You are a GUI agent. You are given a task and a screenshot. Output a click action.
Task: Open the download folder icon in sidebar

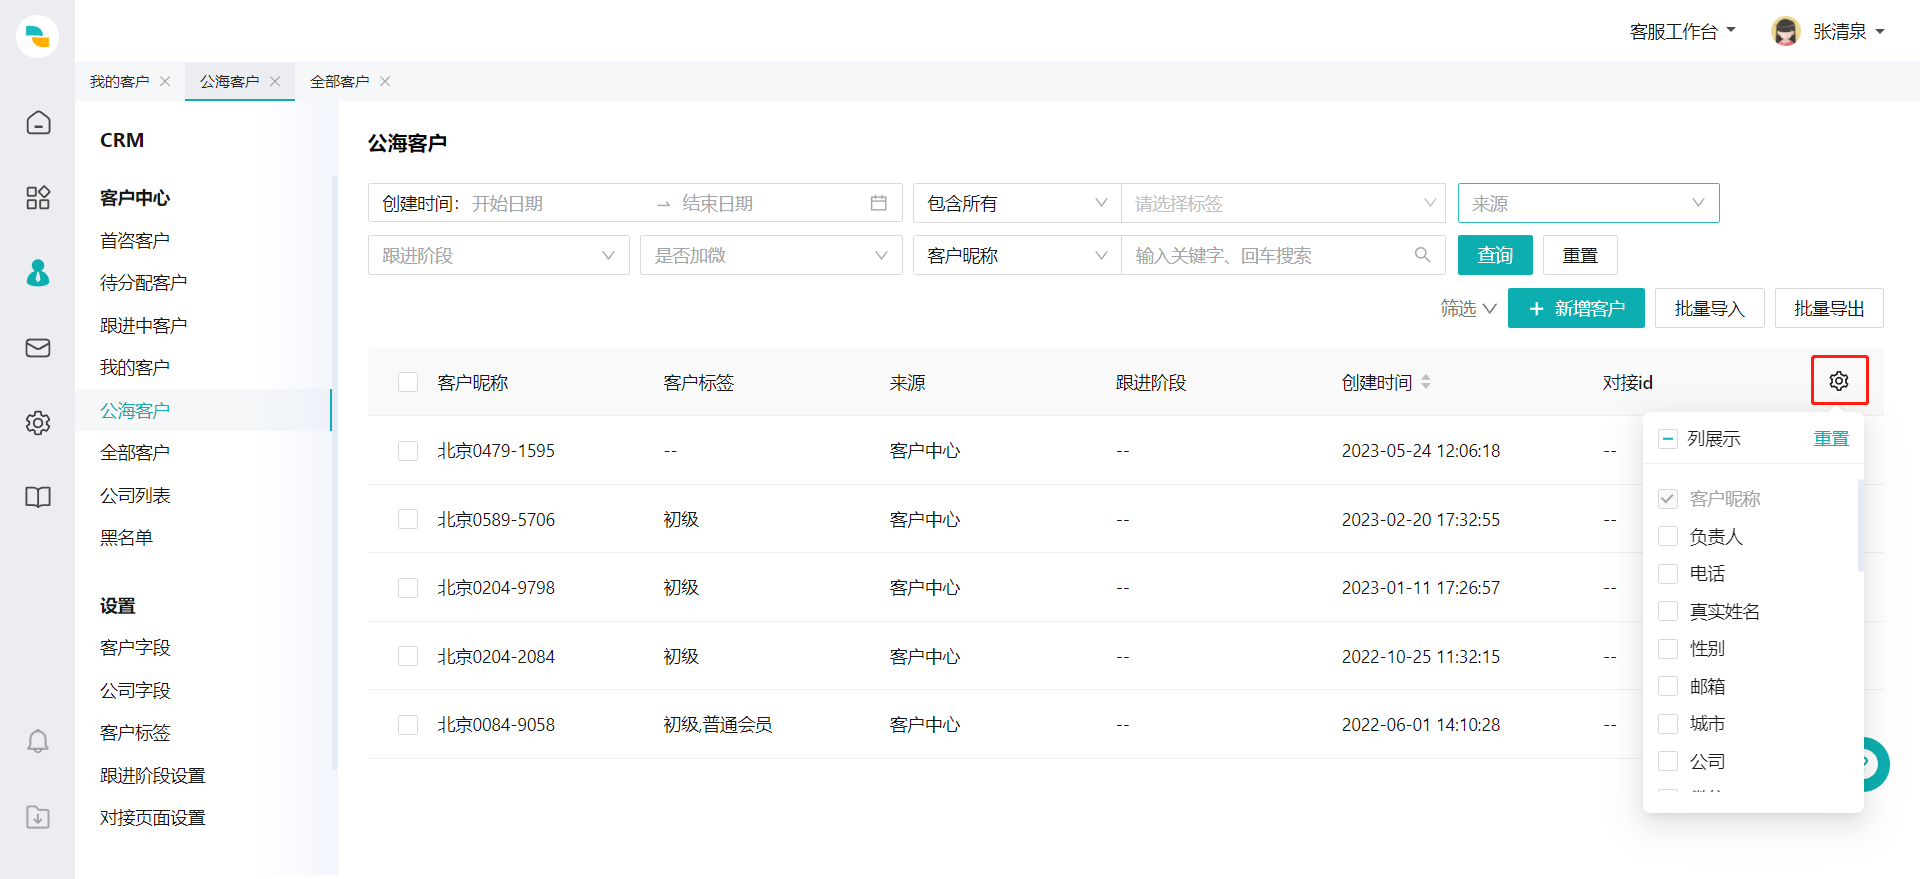click(38, 816)
